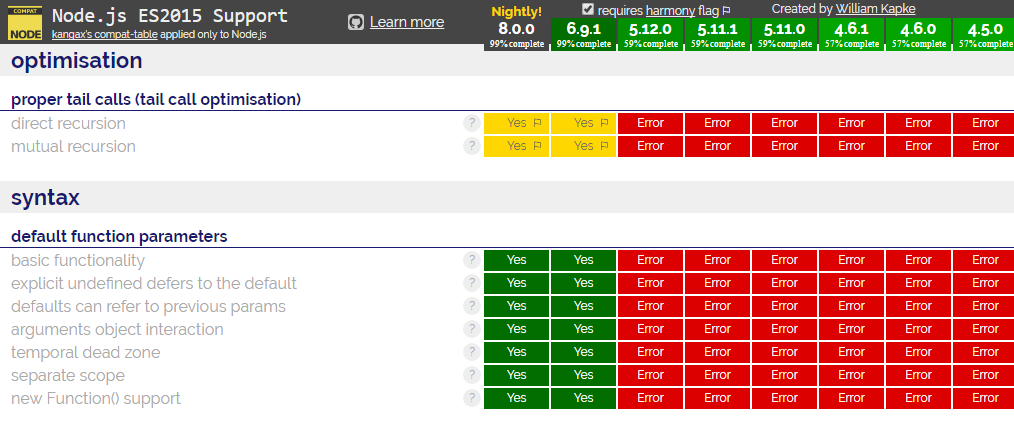The image size is (1014, 423).
Task: Click the help icon for basic functionality
Action: coord(472,260)
